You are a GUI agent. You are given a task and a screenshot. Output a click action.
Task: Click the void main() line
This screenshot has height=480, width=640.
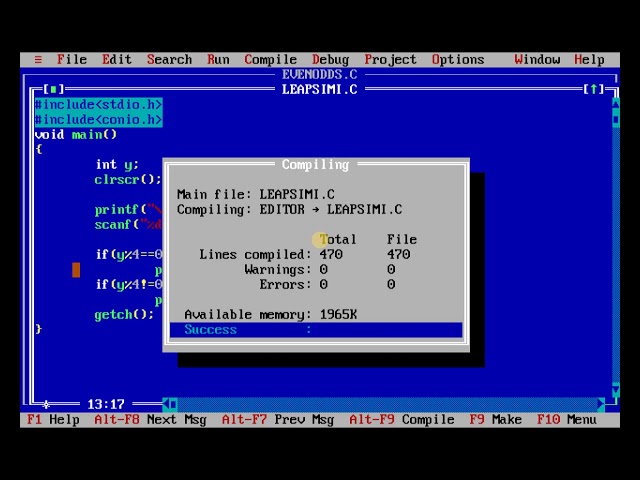pyautogui.click(x=76, y=135)
